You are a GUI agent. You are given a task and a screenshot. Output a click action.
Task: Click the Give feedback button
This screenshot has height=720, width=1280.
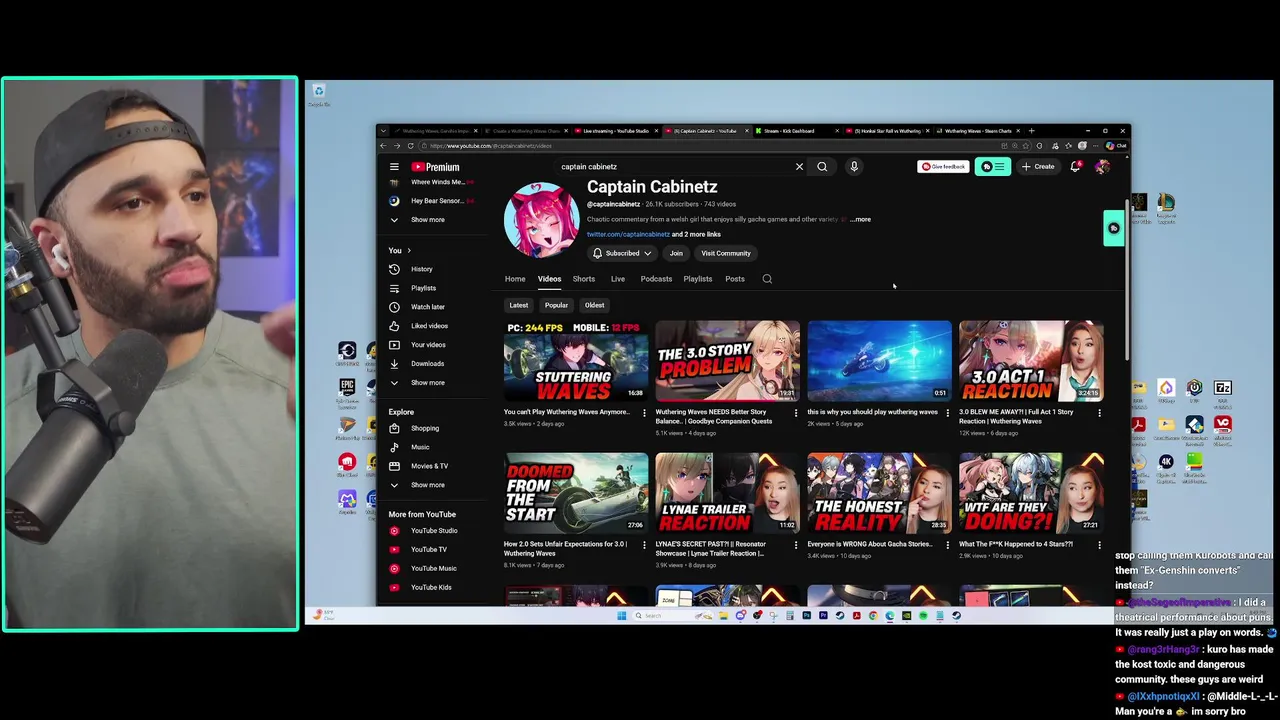[943, 167]
